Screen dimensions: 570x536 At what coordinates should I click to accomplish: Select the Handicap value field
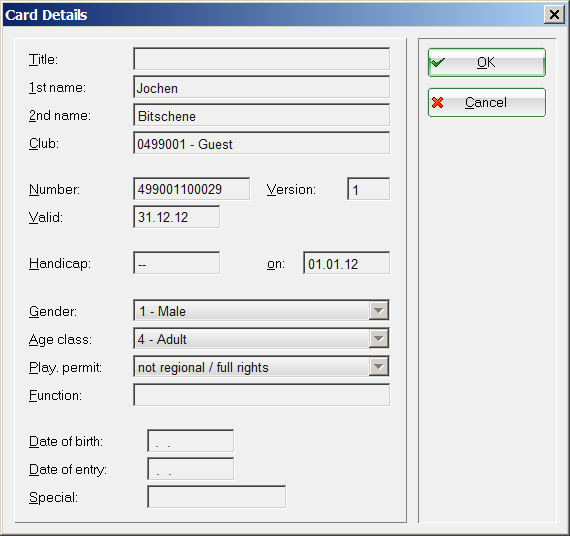click(177, 263)
